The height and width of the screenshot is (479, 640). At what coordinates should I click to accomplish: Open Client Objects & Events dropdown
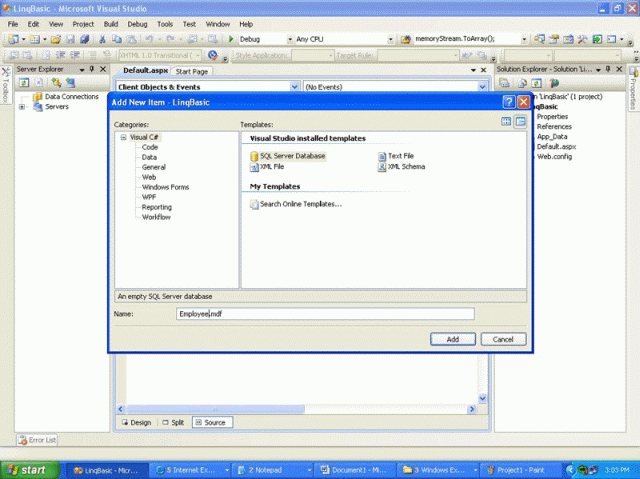point(294,86)
